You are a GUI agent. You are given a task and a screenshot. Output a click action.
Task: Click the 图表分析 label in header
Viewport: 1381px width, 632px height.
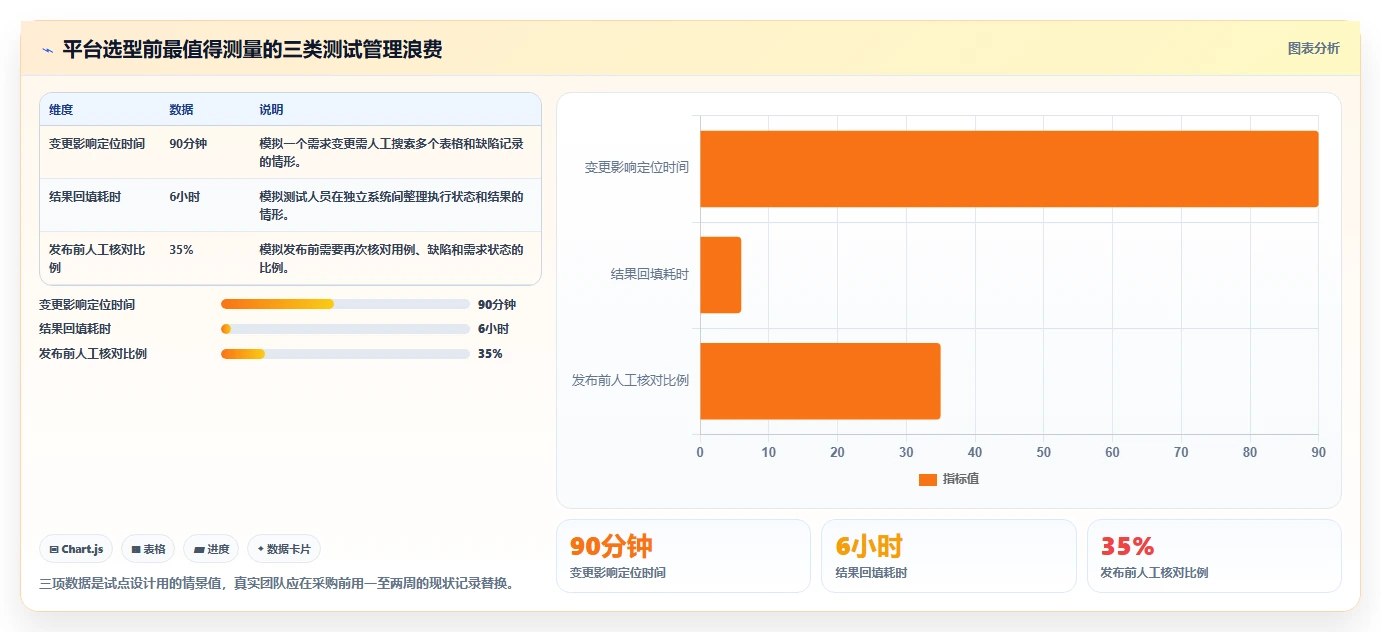coord(1313,48)
